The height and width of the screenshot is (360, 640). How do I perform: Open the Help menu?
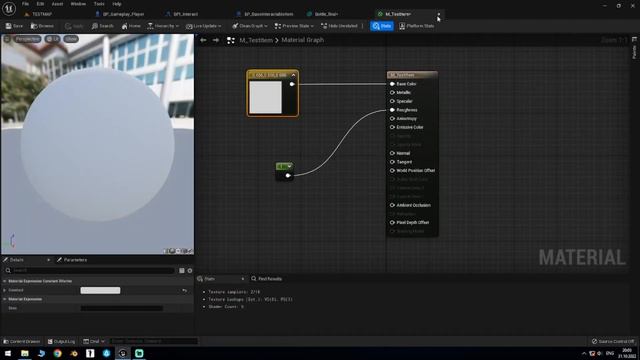(117, 4)
